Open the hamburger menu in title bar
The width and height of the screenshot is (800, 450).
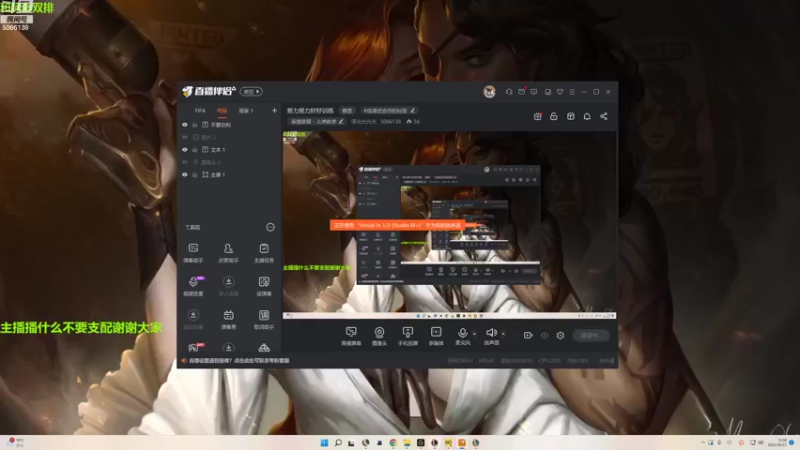tap(572, 92)
